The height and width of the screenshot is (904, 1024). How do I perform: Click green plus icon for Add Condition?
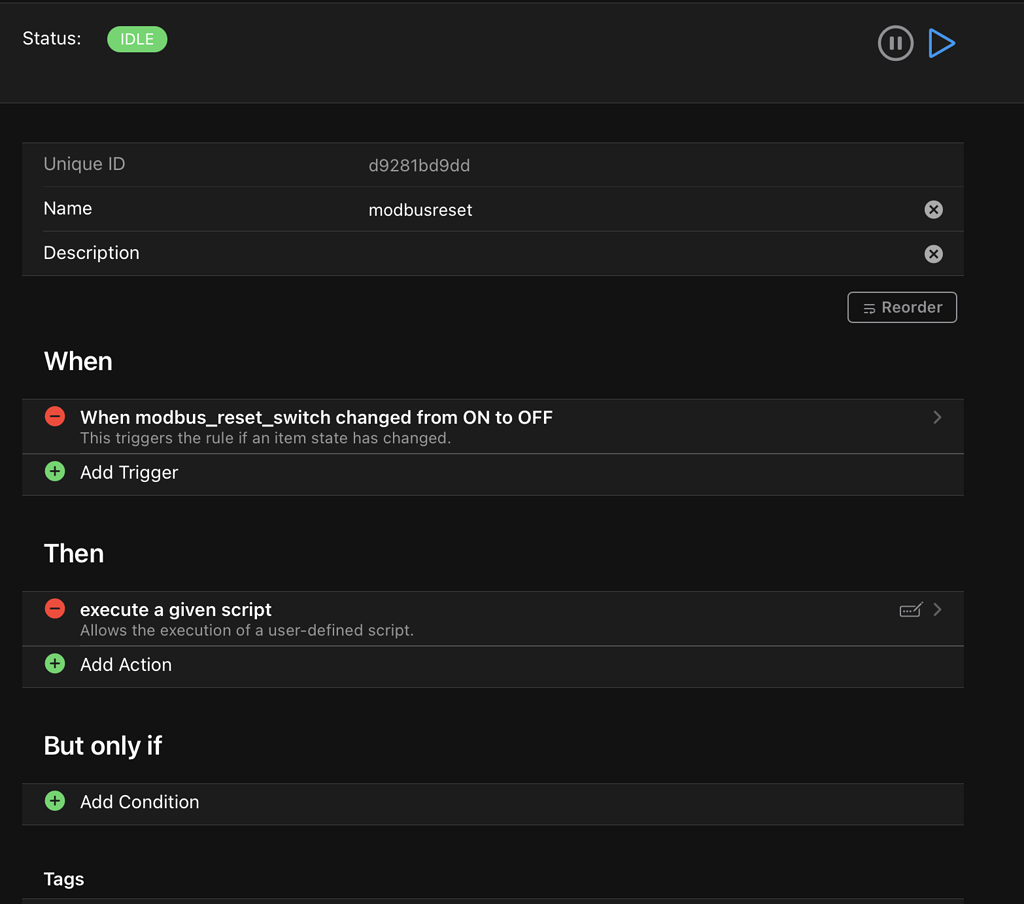(55, 801)
